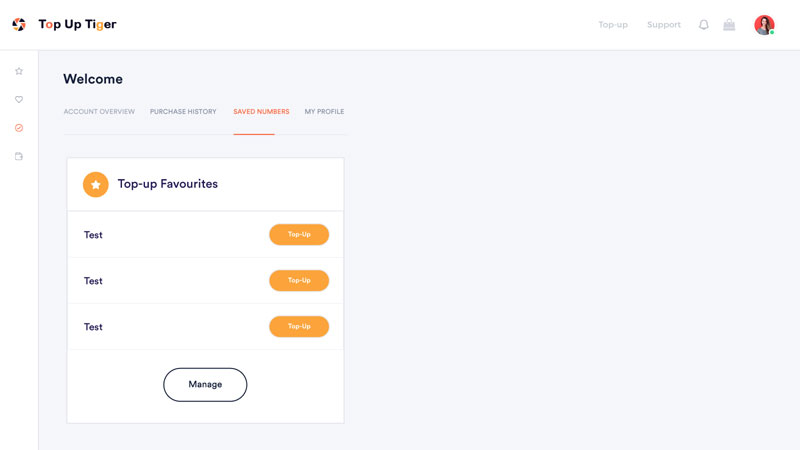Switch to the Purchase History tab
The image size is (800, 450).
[183, 112]
